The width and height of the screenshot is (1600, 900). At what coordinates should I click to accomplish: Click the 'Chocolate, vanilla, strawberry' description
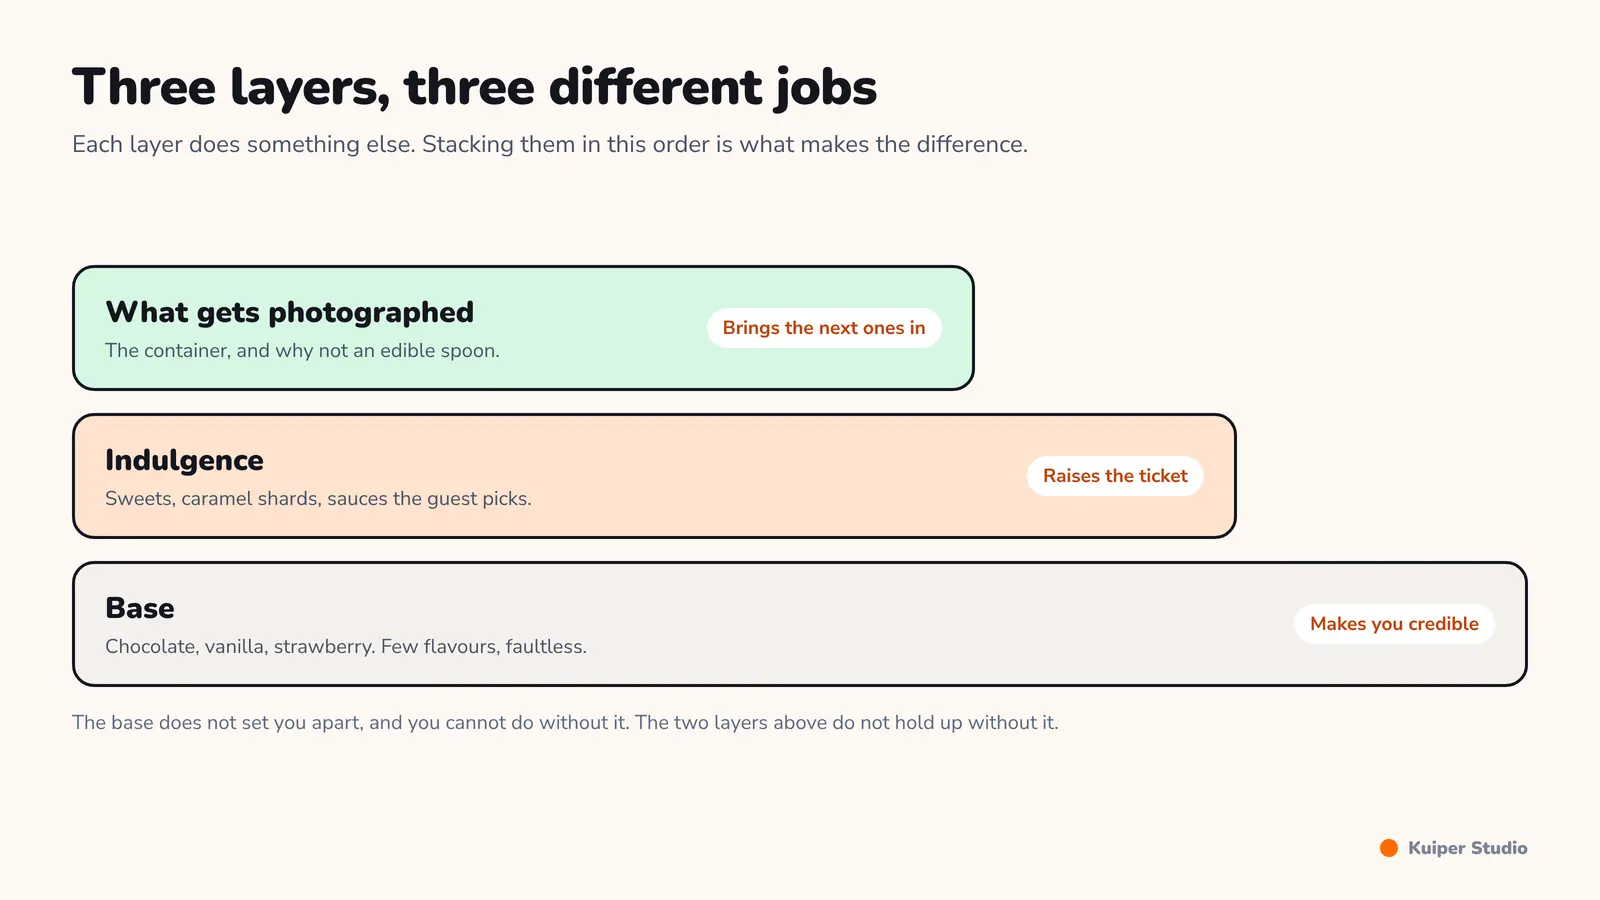click(346, 647)
